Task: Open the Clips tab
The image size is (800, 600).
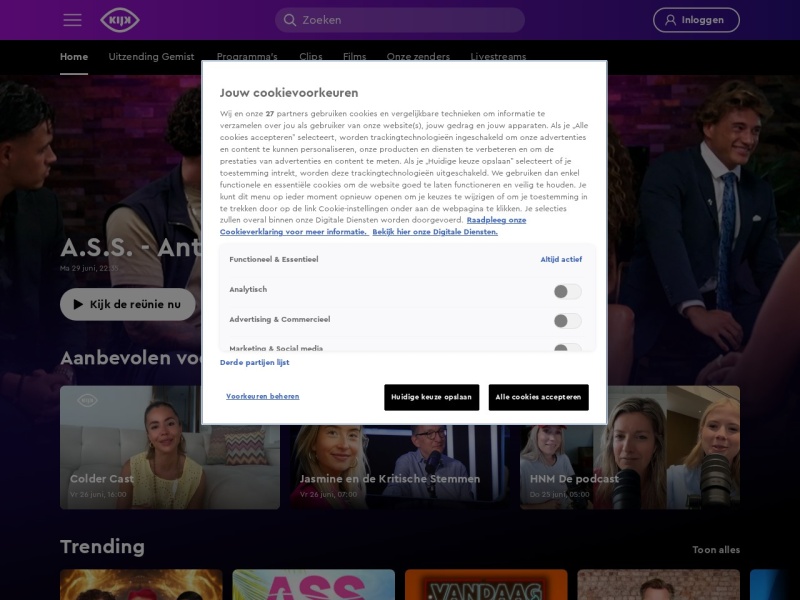Action: tap(311, 56)
